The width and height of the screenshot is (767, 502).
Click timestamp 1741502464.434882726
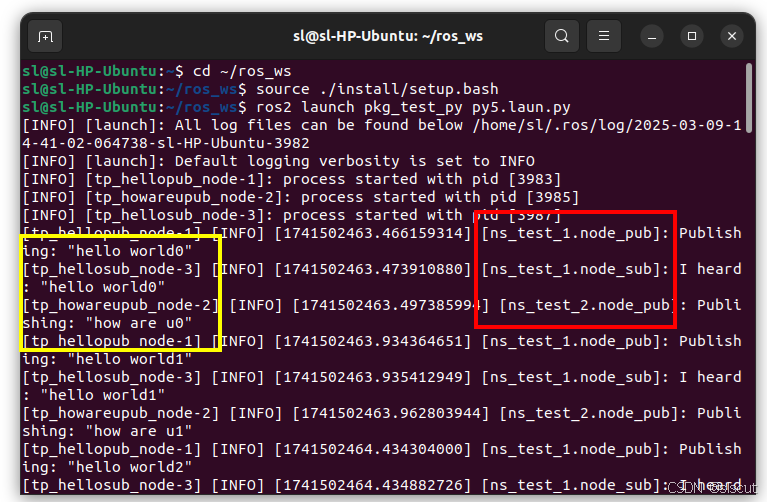[372, 485]
